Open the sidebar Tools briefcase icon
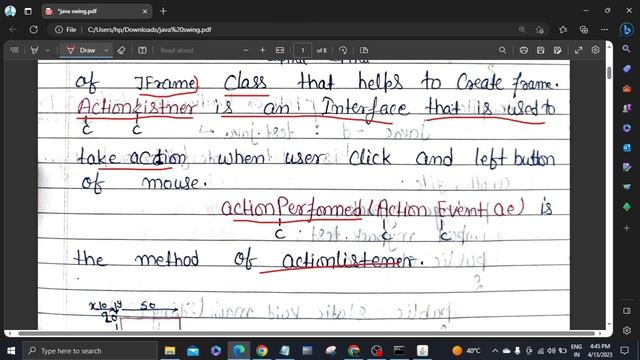 point(627,89)
